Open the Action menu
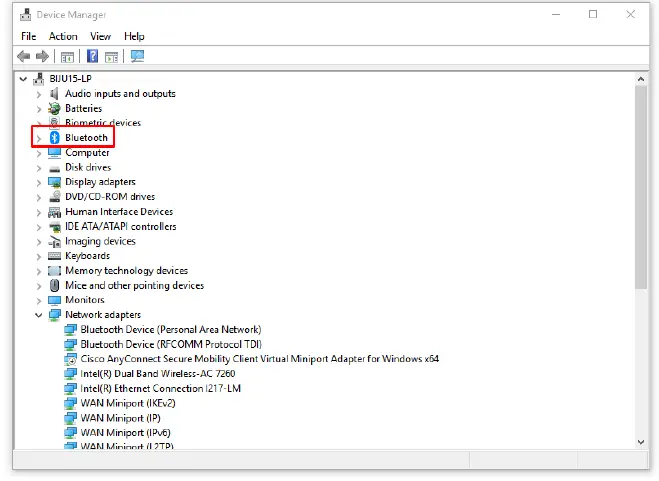 [x=63, y=37]
